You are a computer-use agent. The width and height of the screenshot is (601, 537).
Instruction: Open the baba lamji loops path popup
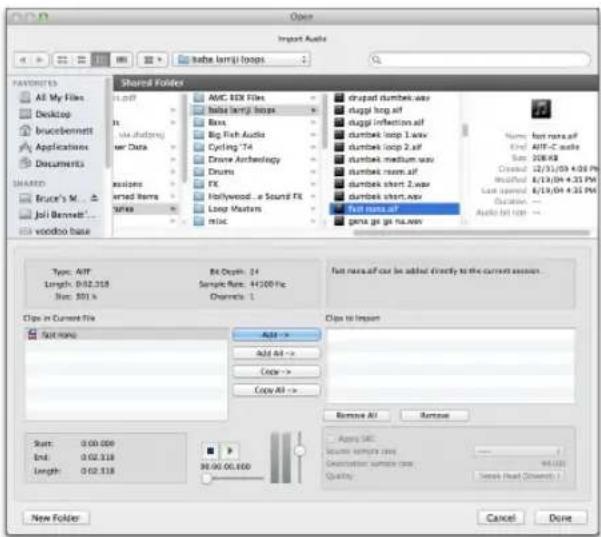click(x=242, y=59)
